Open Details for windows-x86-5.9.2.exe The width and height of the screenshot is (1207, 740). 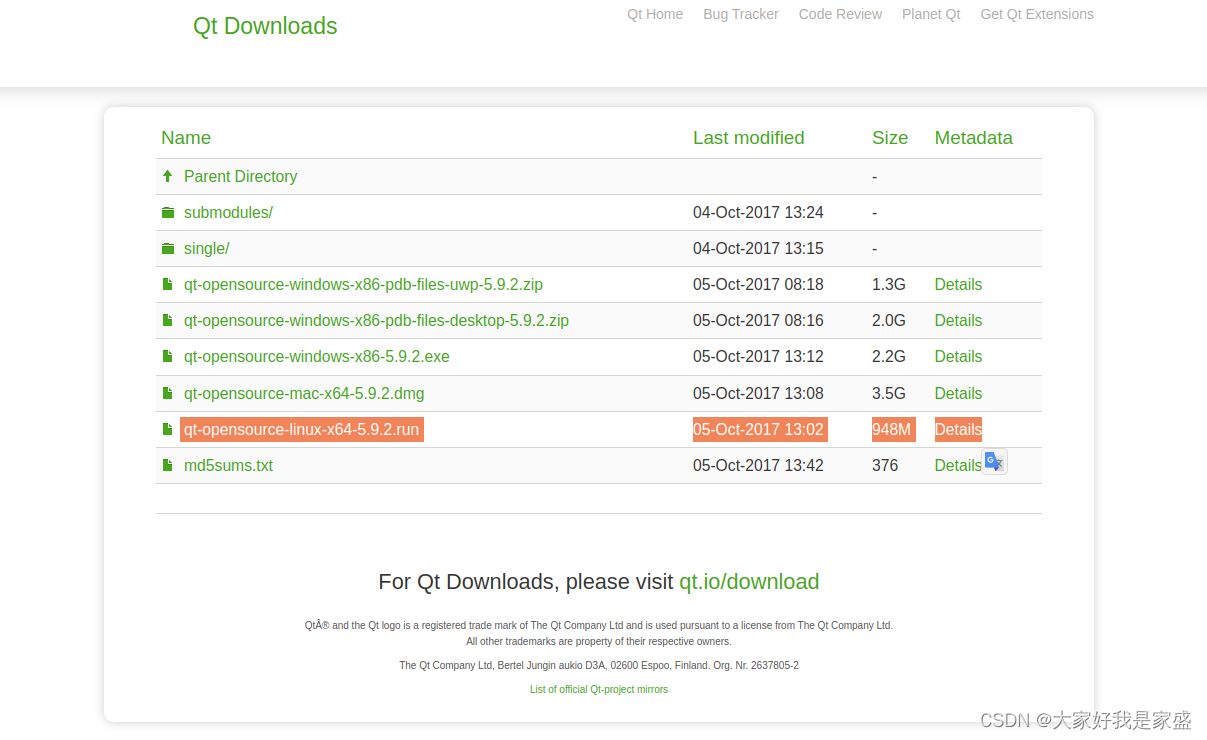[958, 356]
